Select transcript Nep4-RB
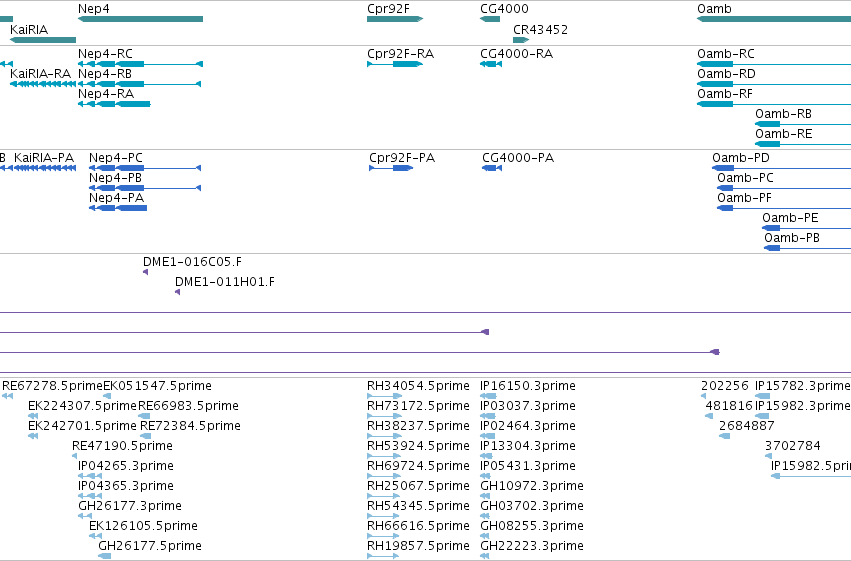 [139, 84]
